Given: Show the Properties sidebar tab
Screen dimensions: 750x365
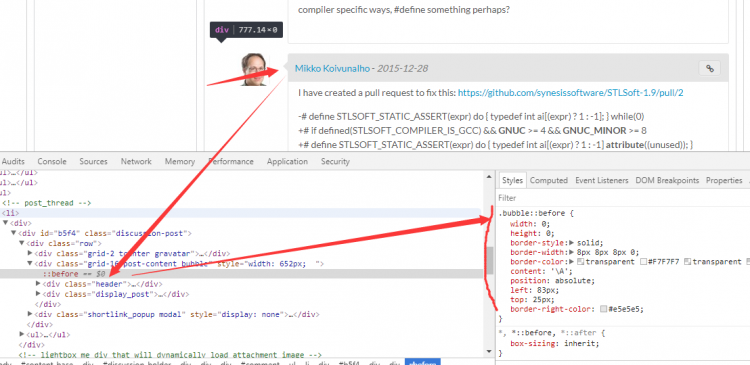Looking at the screenshot, I should tap(724, 180).
